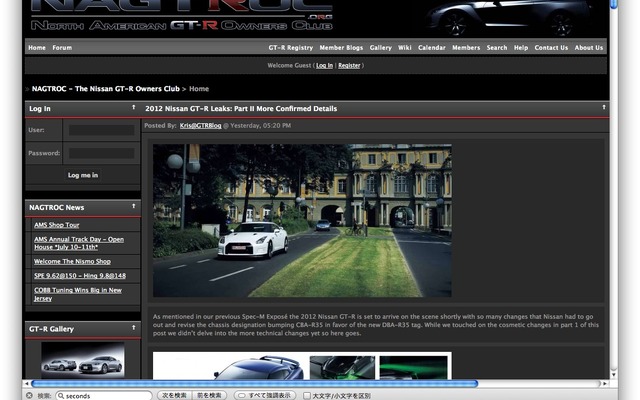Open author link Kris@GTRBlog
640x400 pixels.
point(200,126)
